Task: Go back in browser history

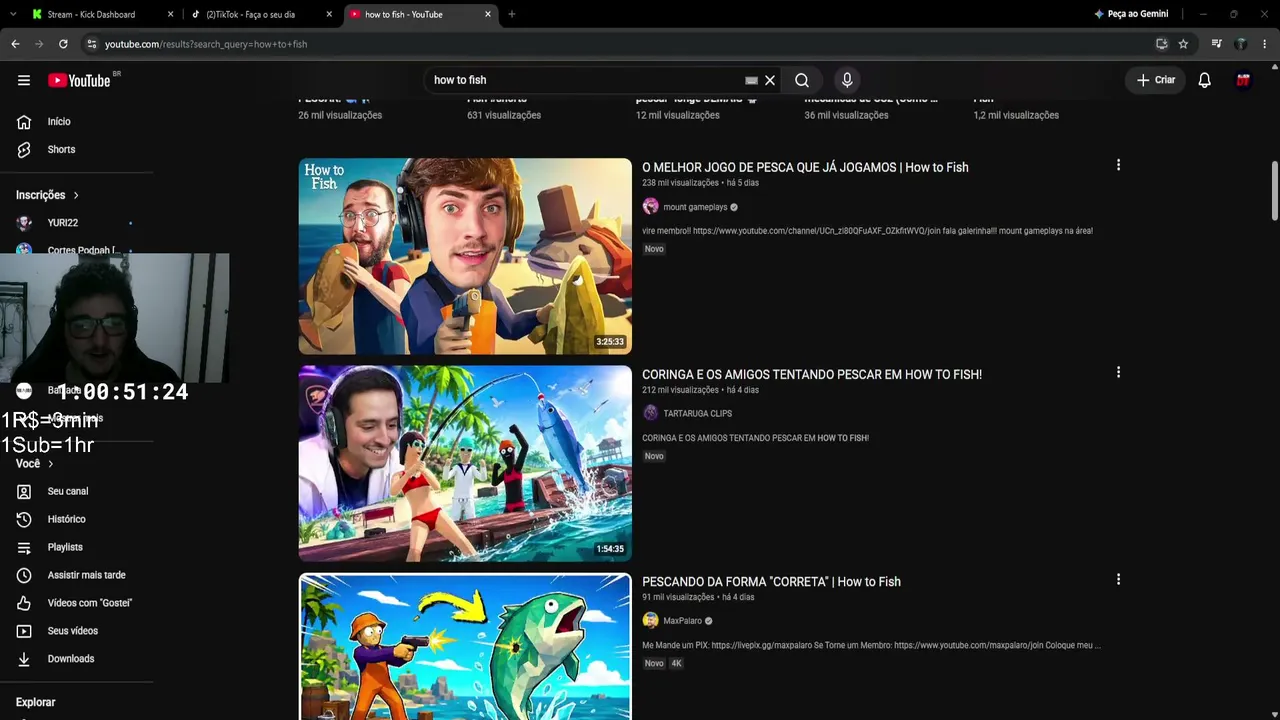Action: click(x=15, y=44)
